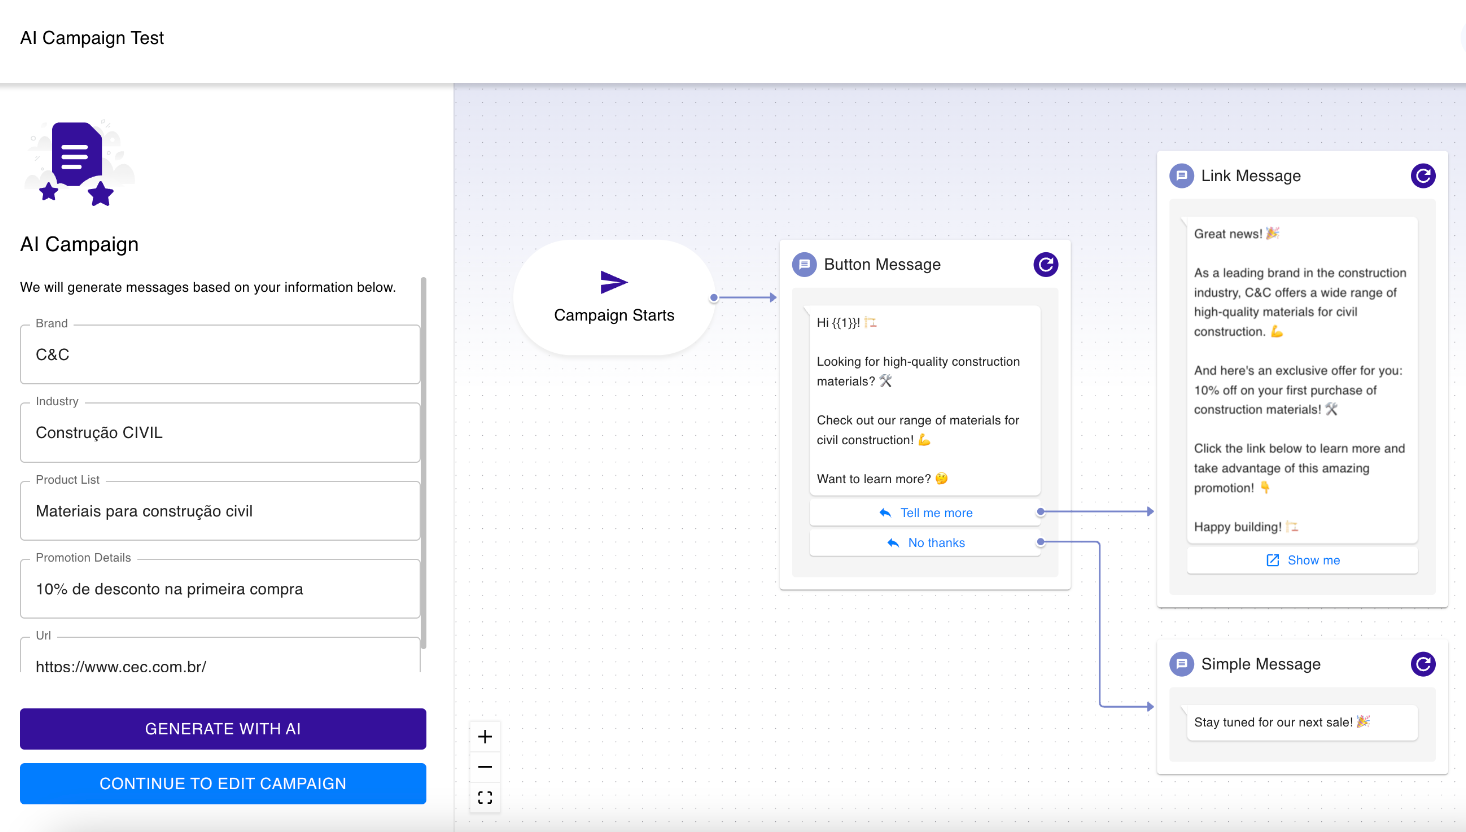Viewport: 1466px width, 832px height.
Task: Click the Button Message node title
Action: pos(882,265)
